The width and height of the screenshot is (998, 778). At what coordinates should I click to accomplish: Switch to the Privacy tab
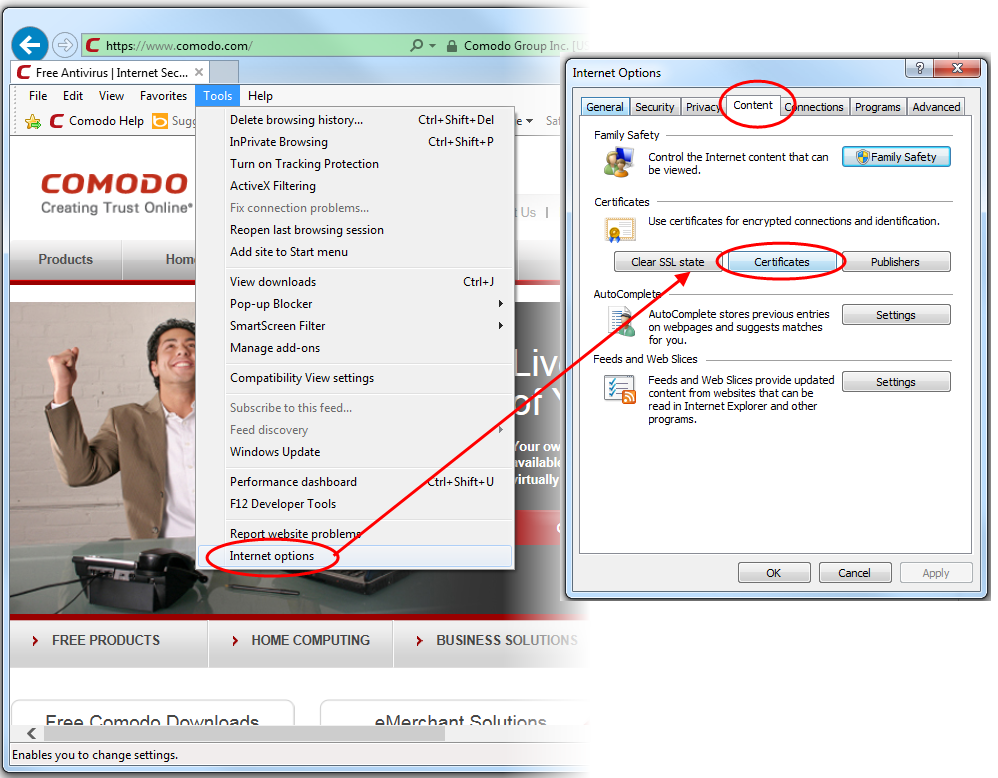pos(703,107)
